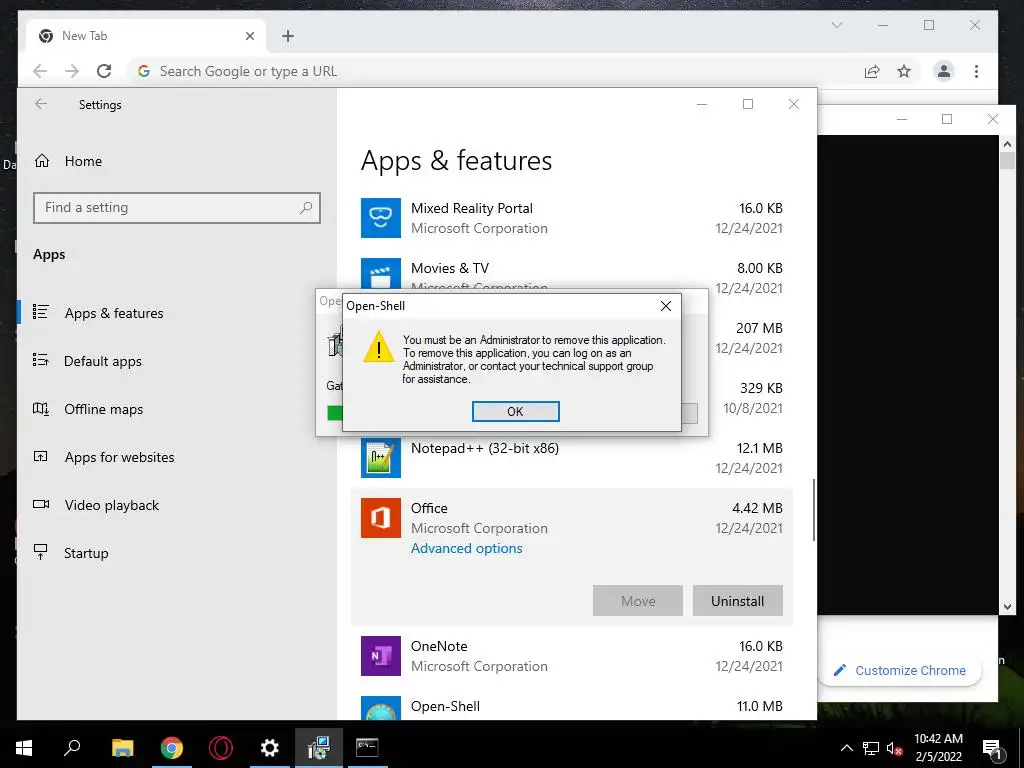Click Mixed Reality Portal app name
The width and height of the screenshot is (1024, 768).
tap(472, 208)
